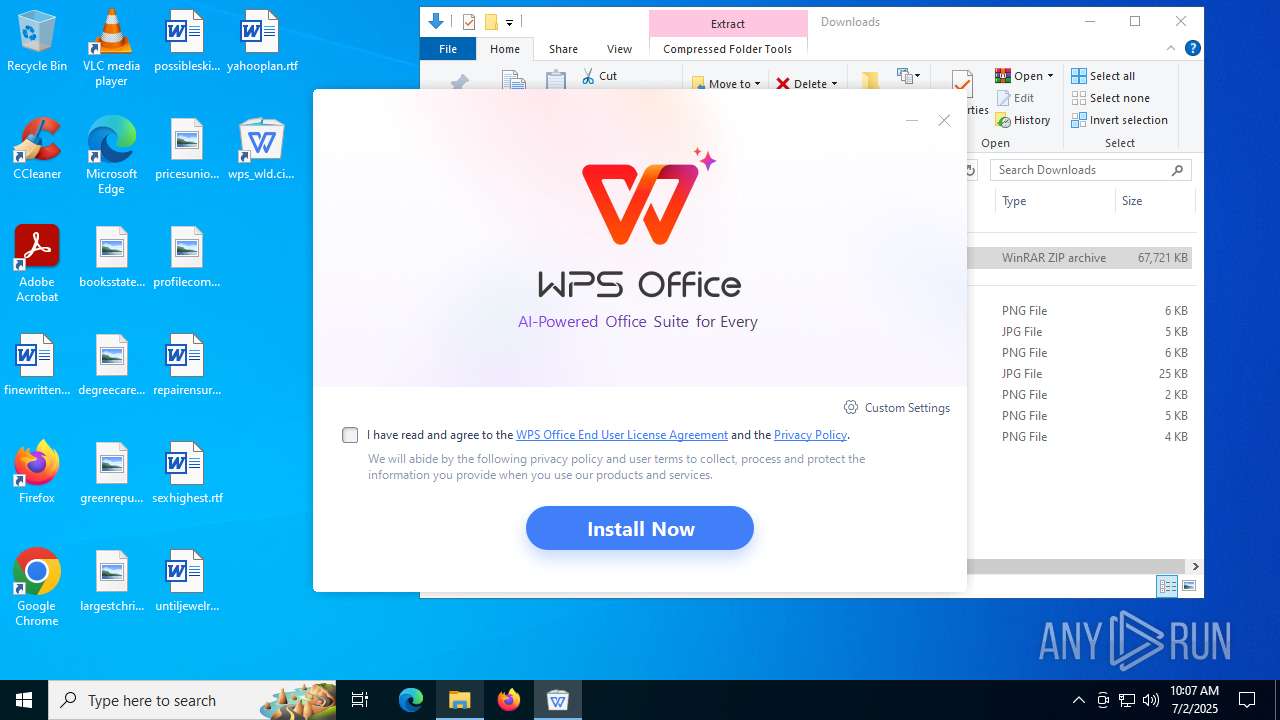Select the sexhighest.rtf desktop file

click(x=187, y=473)
